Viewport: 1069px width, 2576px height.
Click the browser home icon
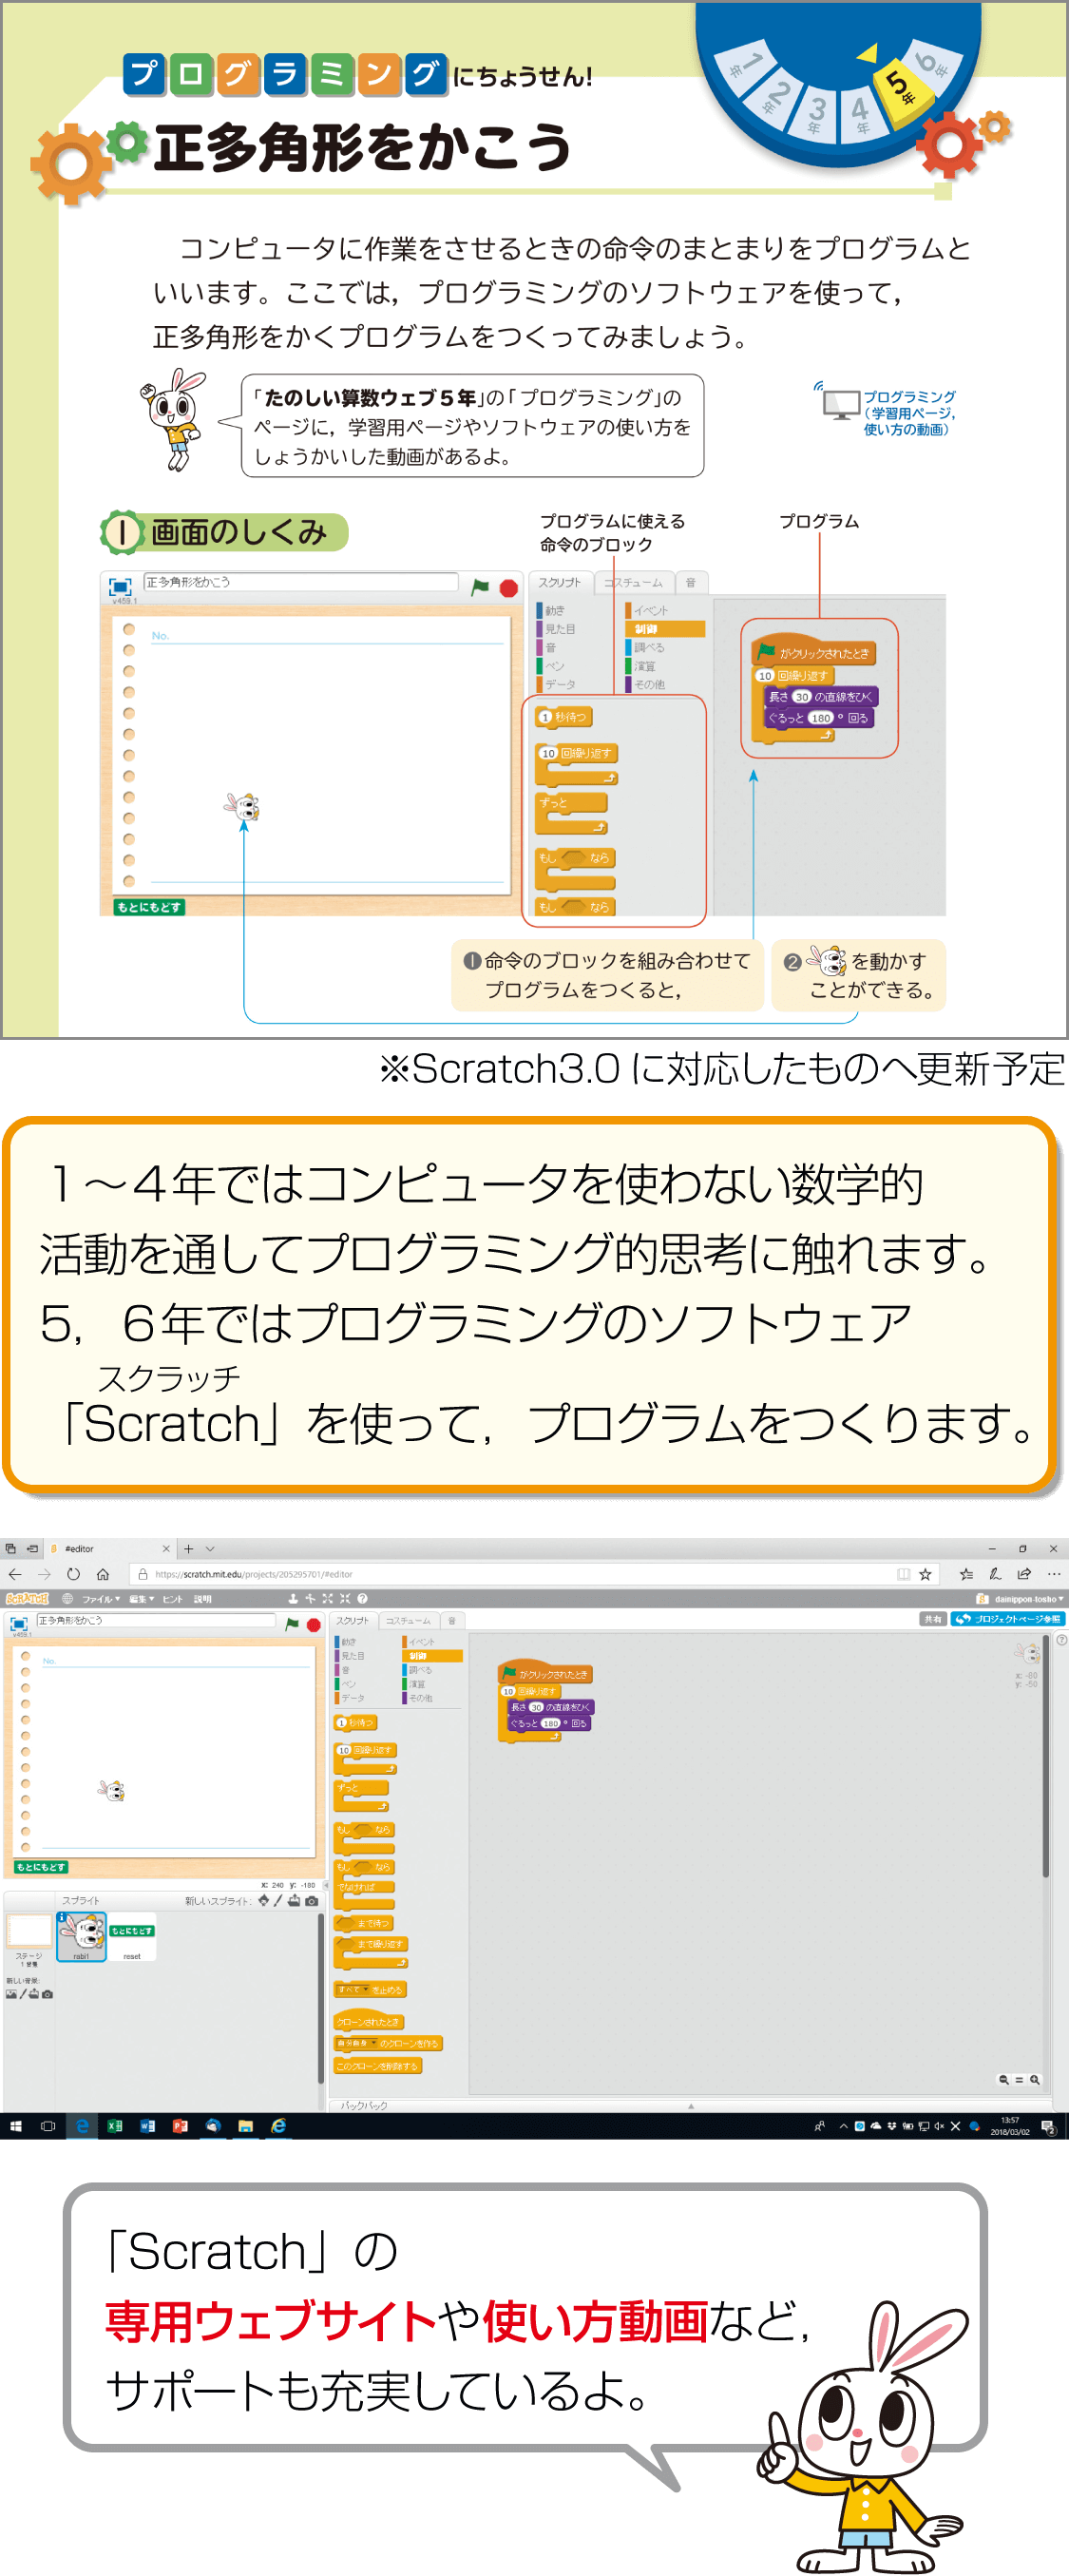pos(102,1574)
